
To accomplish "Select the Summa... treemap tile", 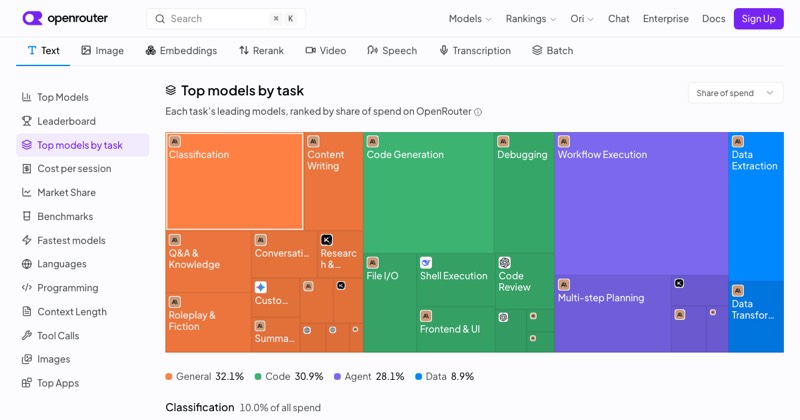I will 276,335.
